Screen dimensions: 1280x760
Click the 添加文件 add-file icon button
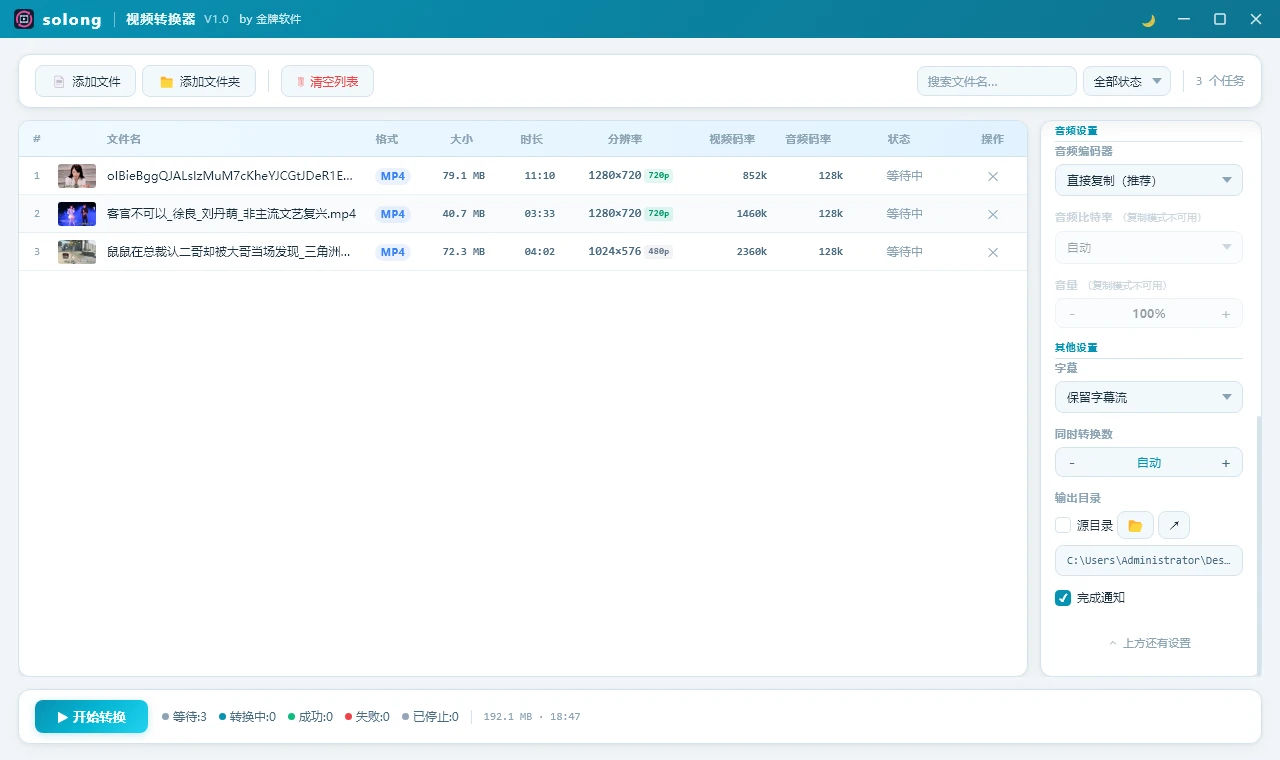pyautogui.click(x=60, y=81)
